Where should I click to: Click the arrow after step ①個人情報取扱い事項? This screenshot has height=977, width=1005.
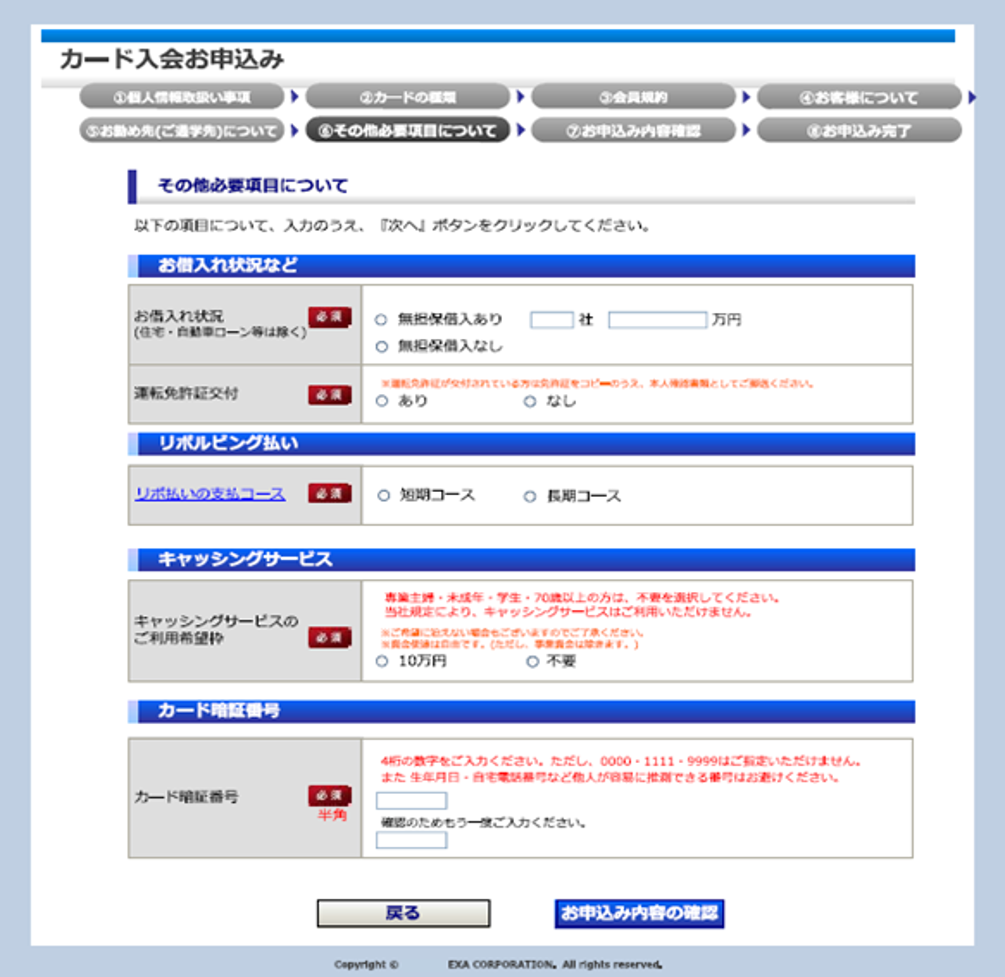point(295,97)
